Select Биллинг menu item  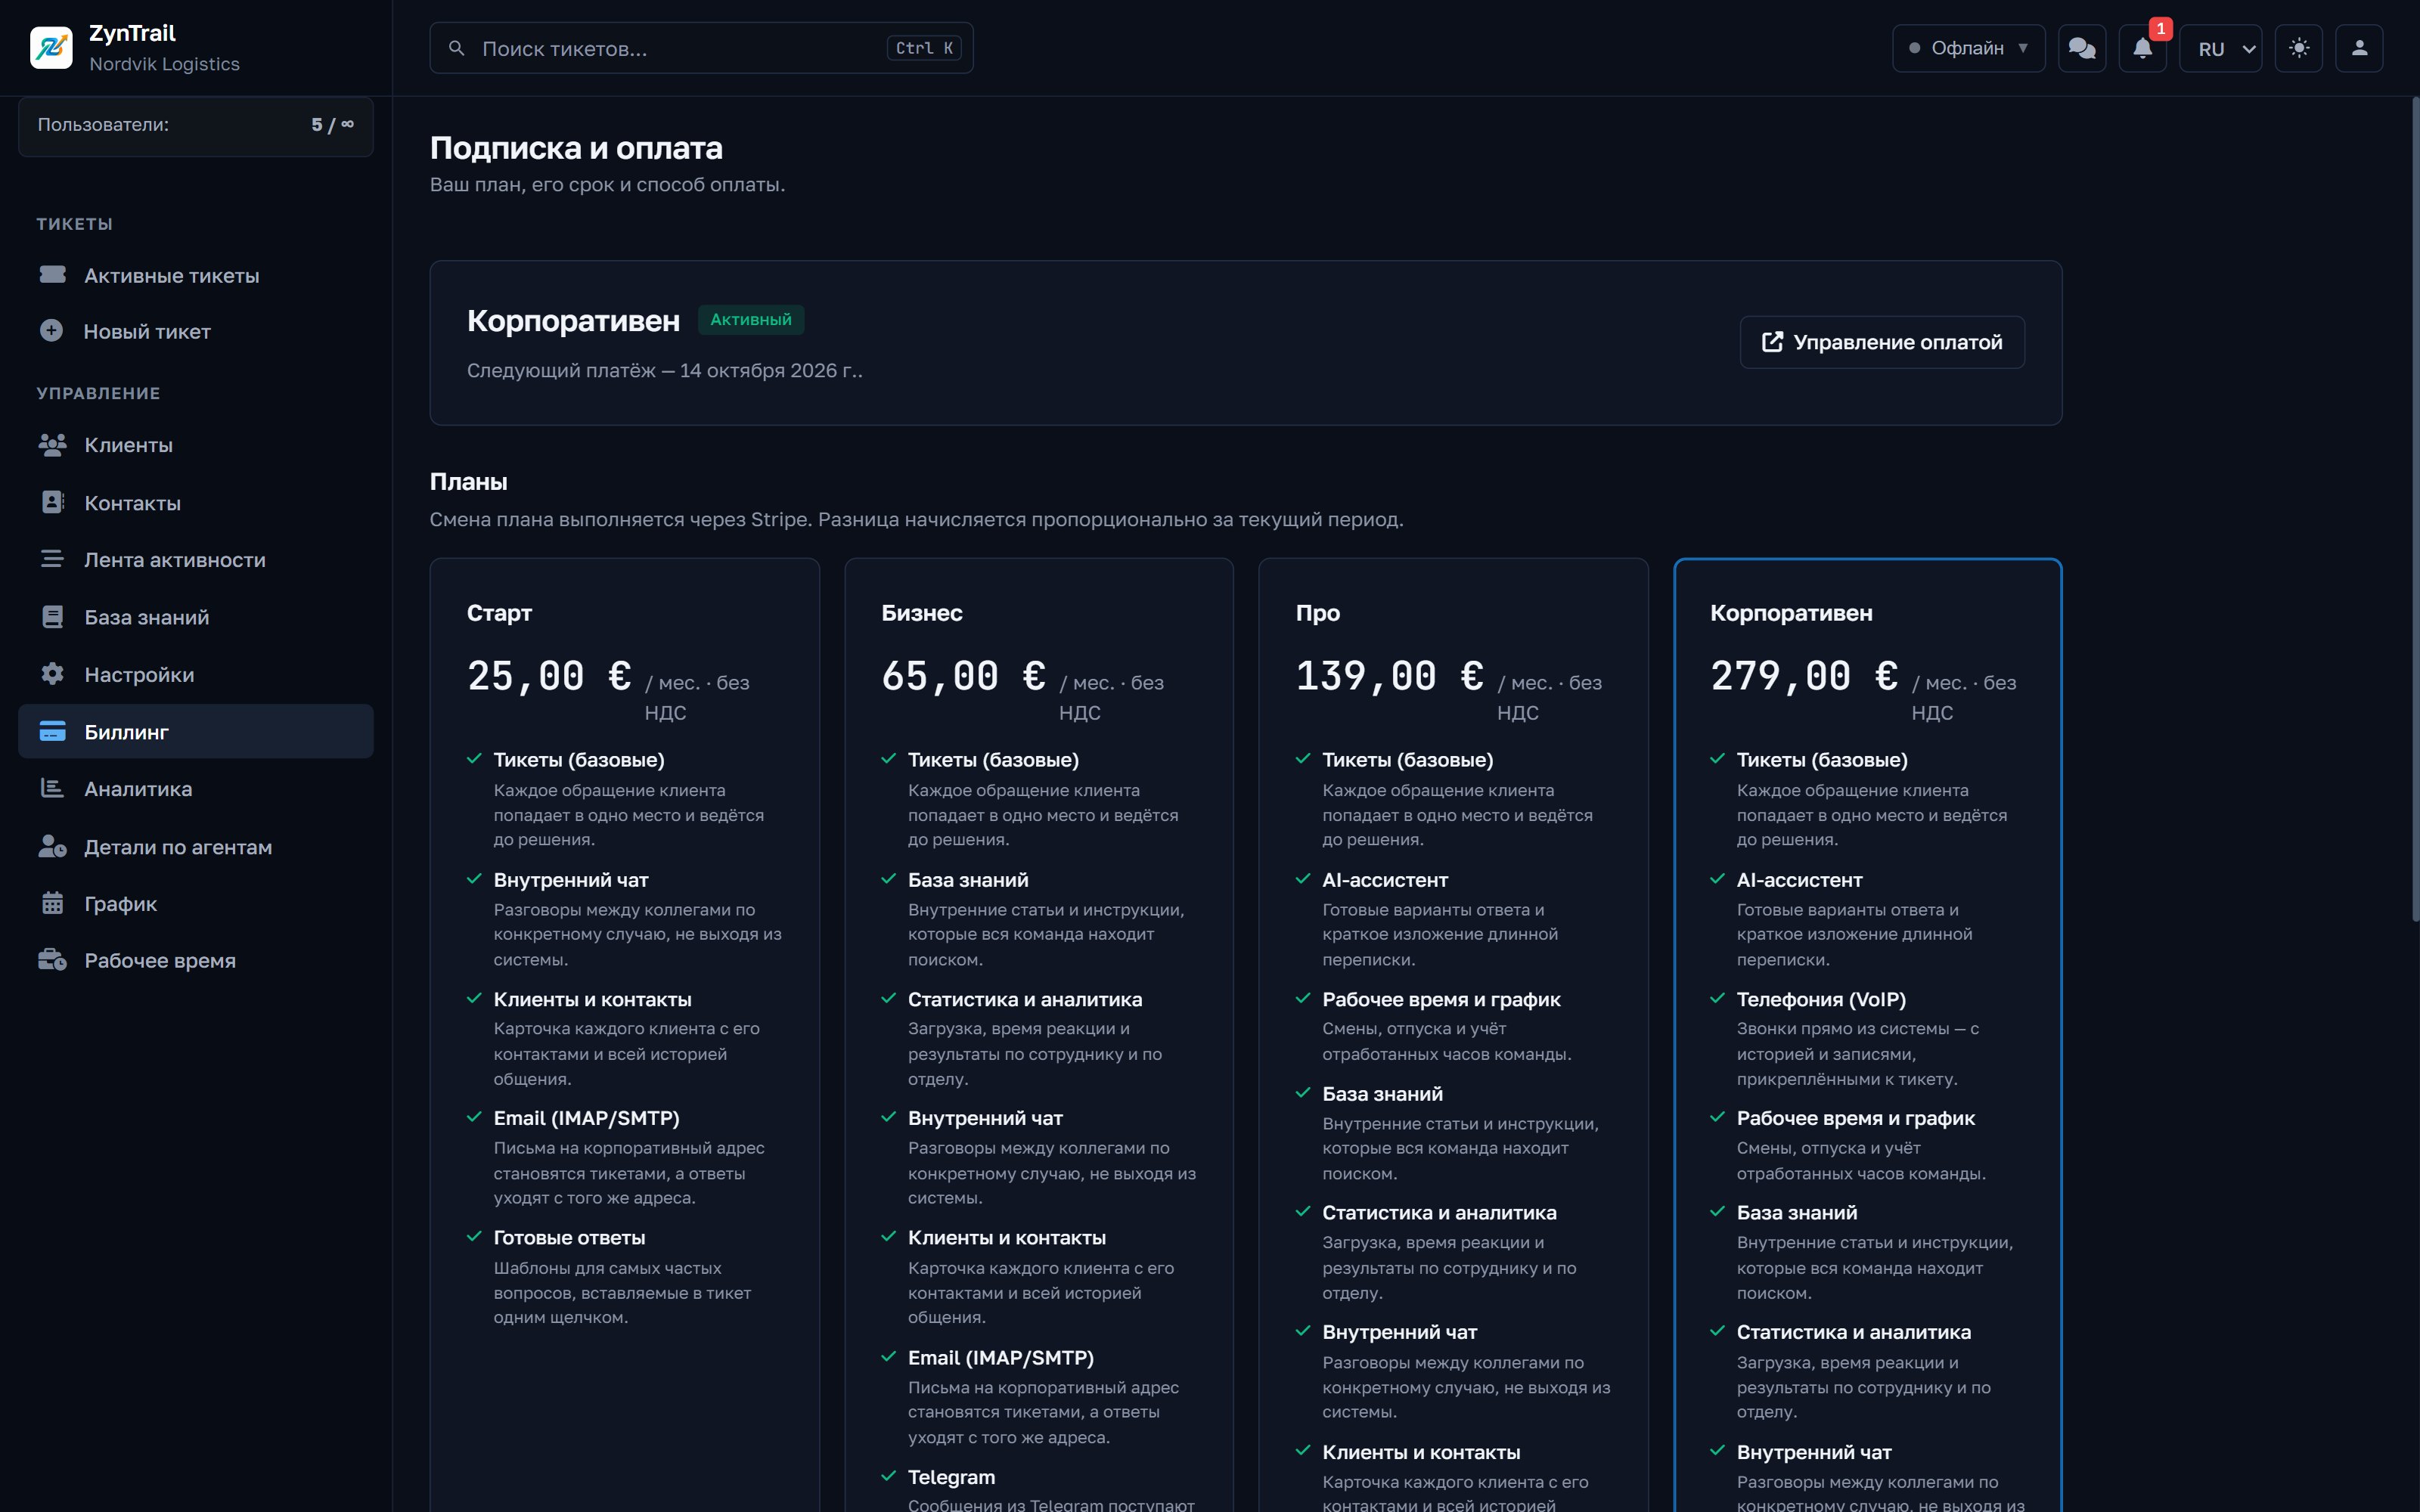[196, 731]
